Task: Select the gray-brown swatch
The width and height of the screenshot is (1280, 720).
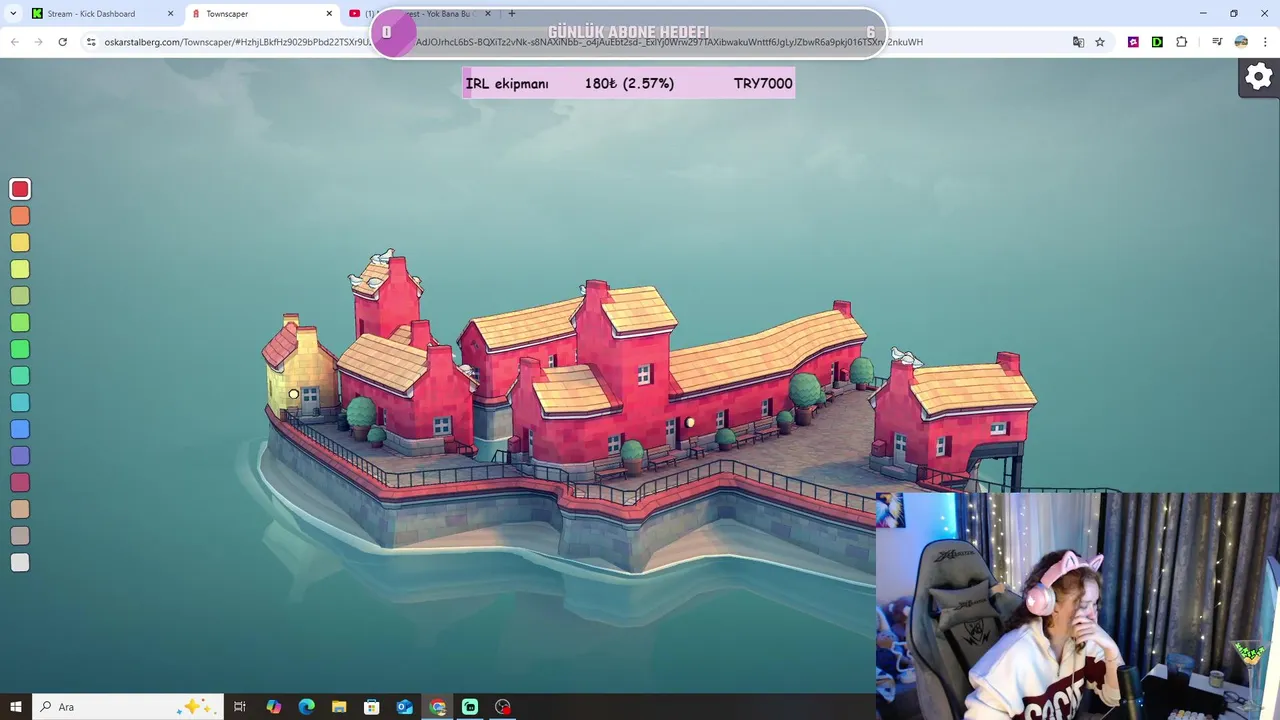Action: pyautogui.click(x=20, y=536)
